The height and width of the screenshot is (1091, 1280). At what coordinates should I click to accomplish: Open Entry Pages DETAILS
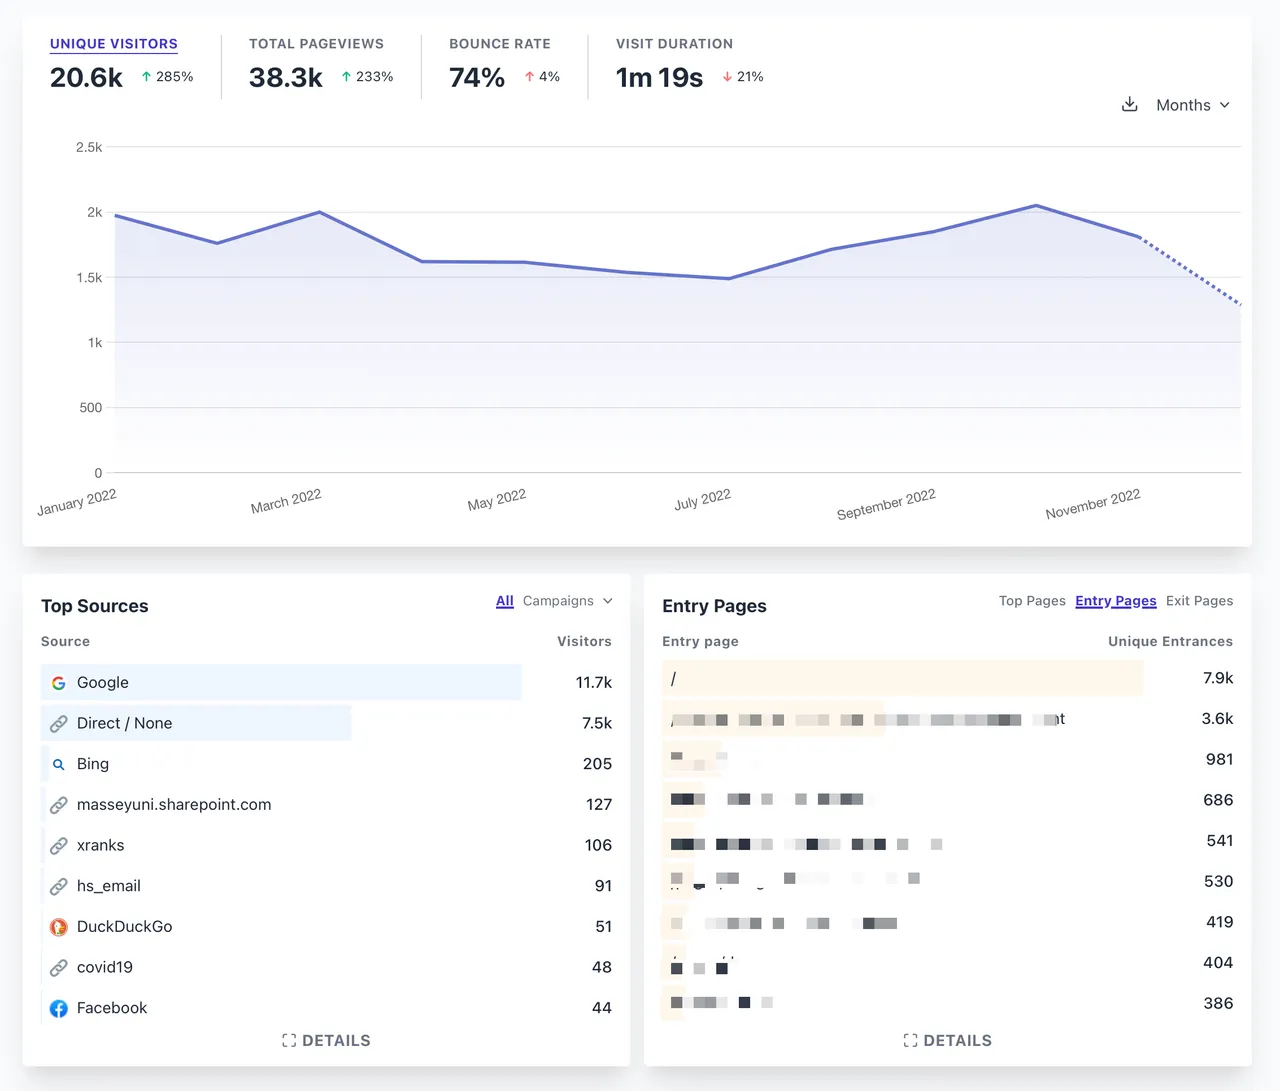(x=947, y=1041)
